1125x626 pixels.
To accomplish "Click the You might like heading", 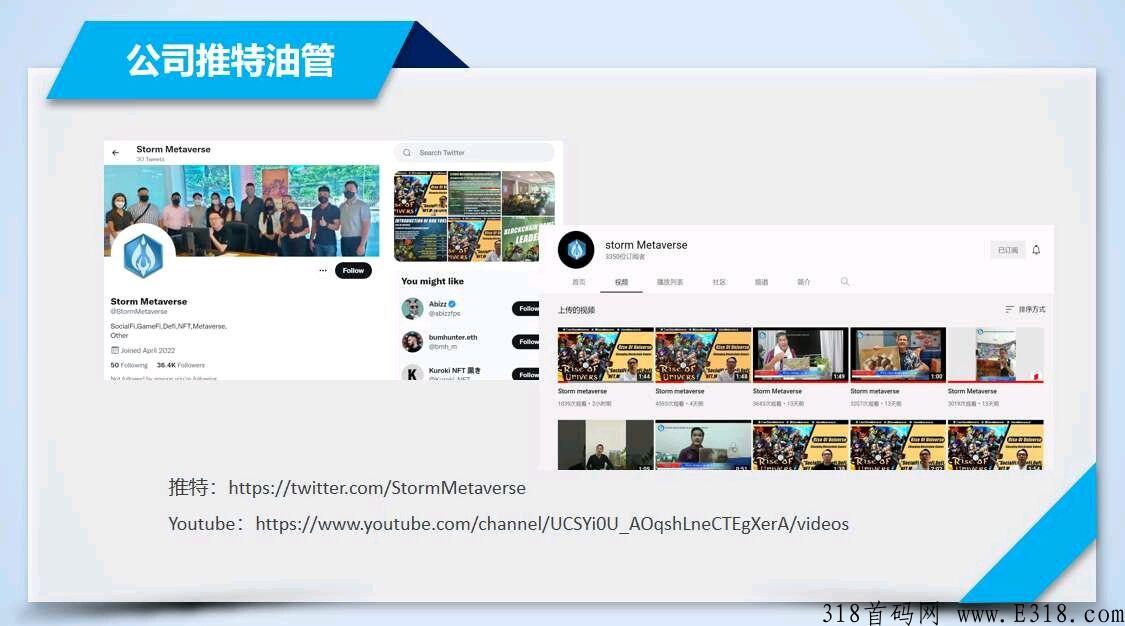I will click(433, 281).
